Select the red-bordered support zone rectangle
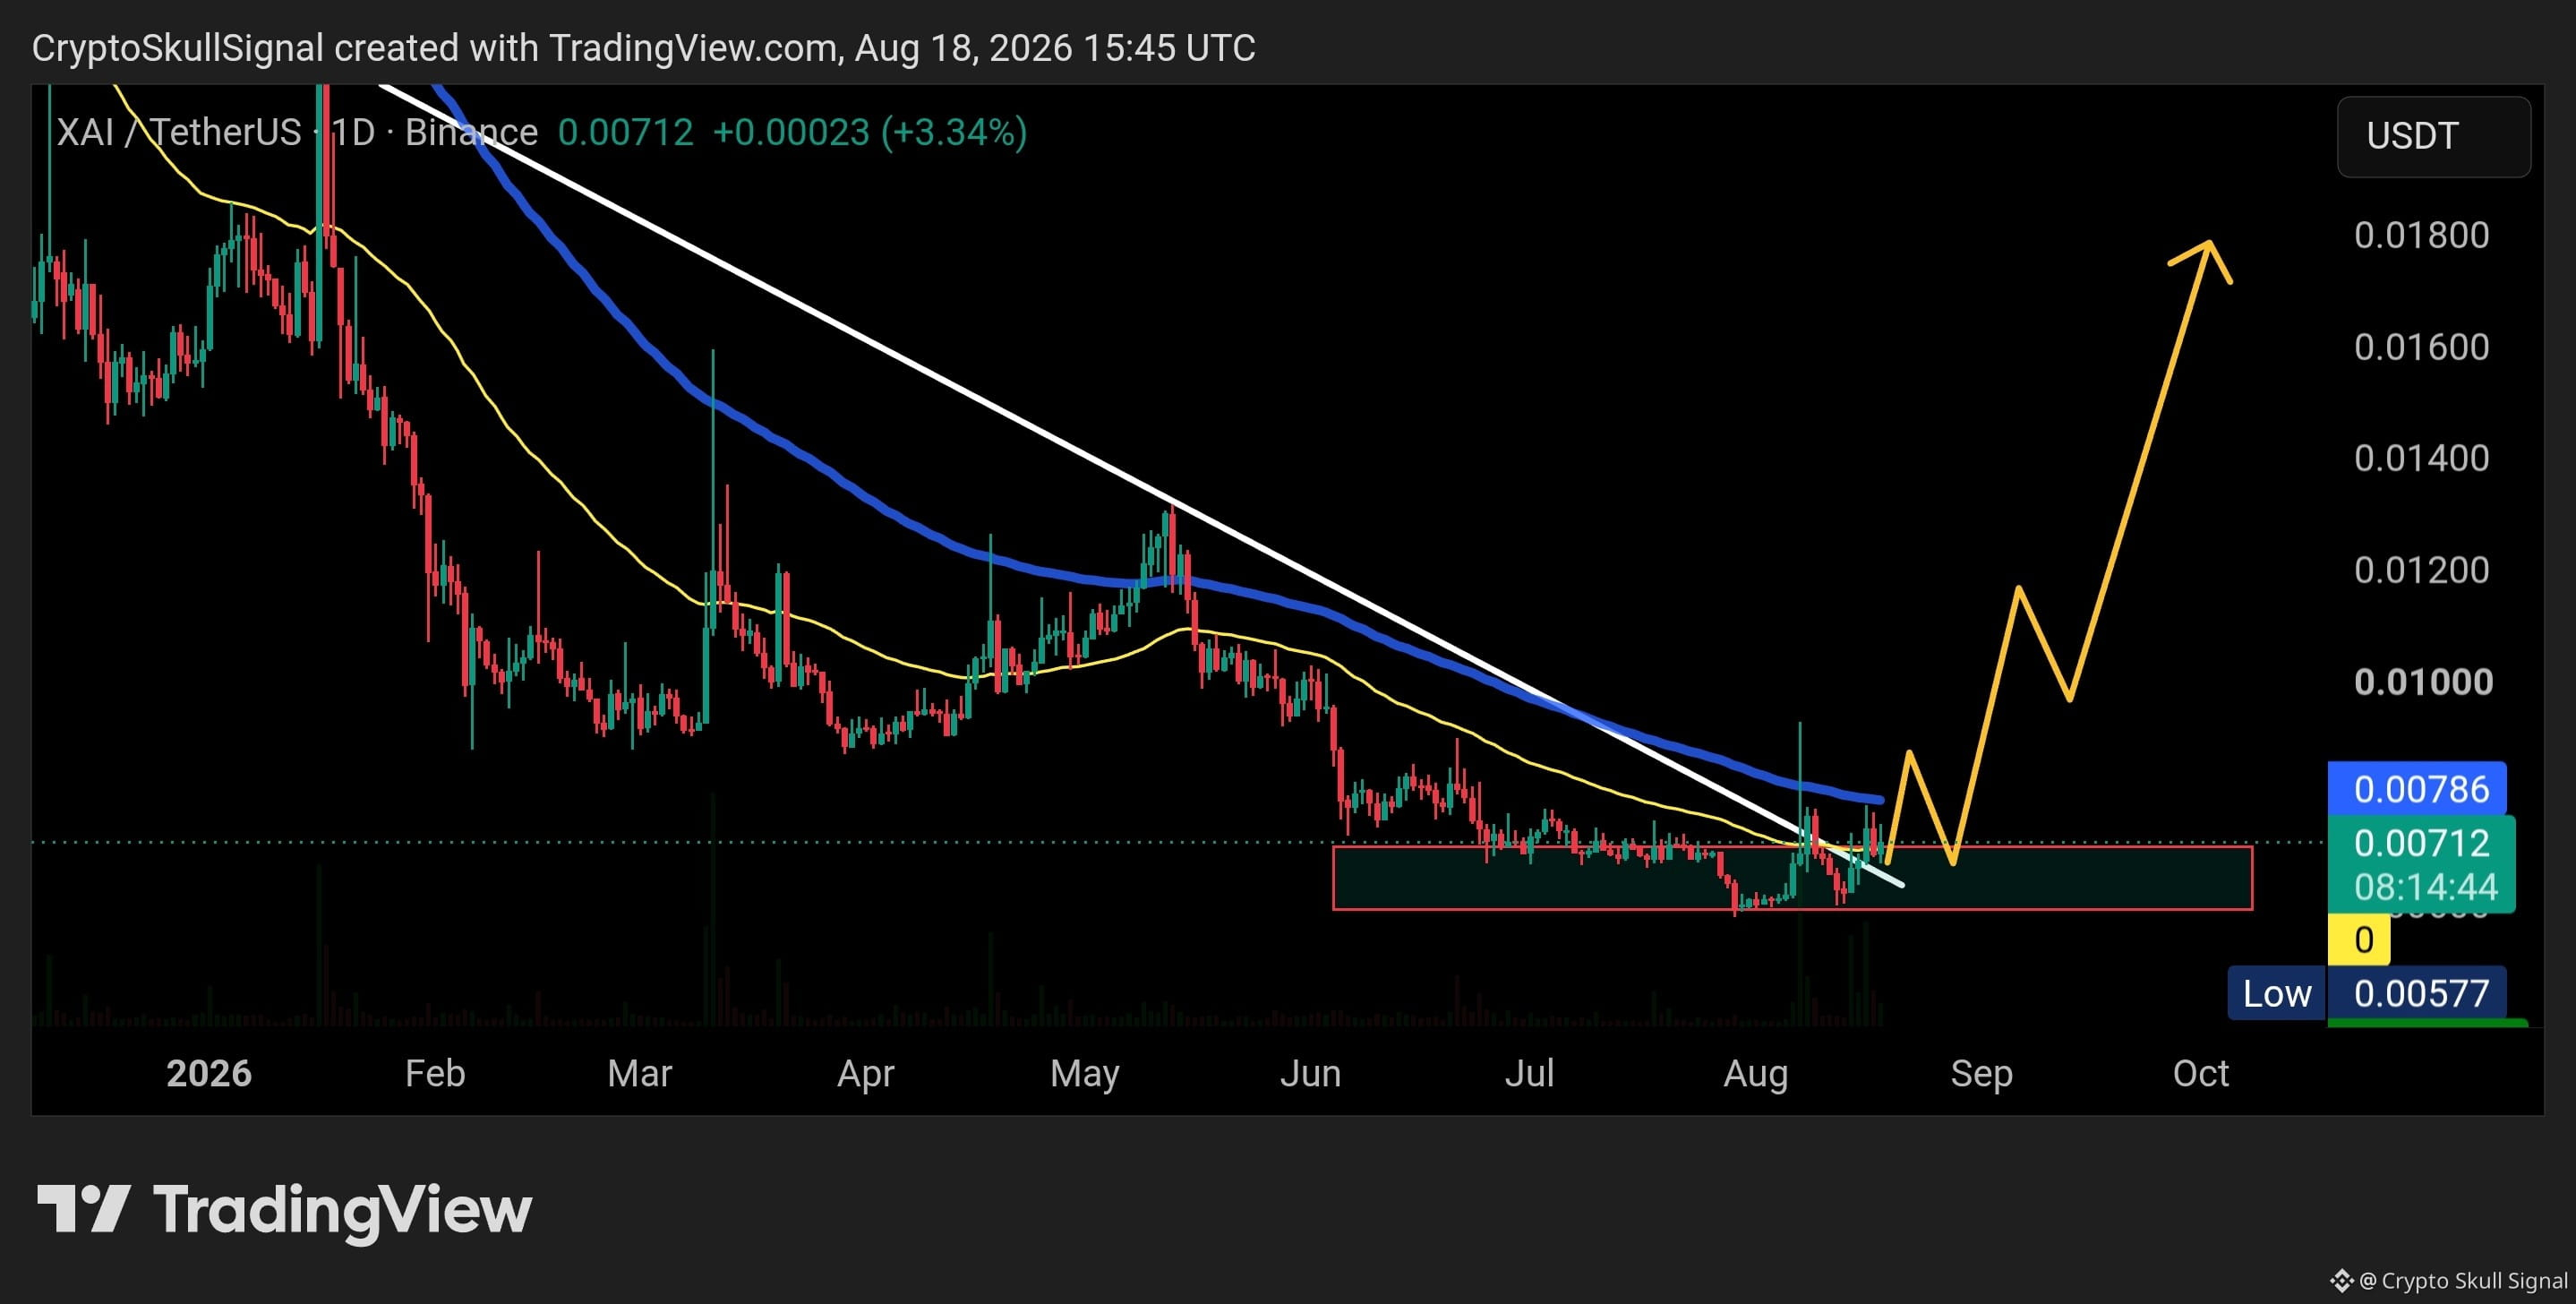This screenshot has height=1304, width=2576. (1792, 878)
